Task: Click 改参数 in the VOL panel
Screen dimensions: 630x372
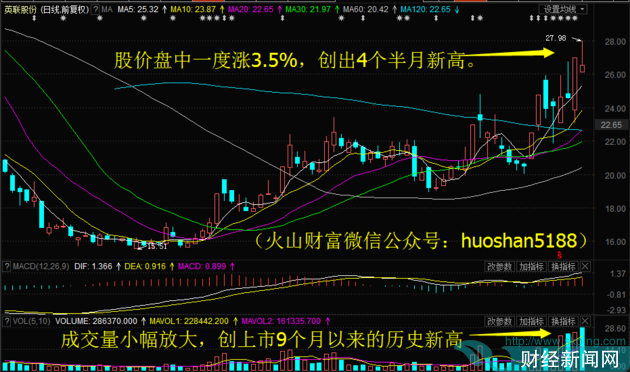Action: 499,321
